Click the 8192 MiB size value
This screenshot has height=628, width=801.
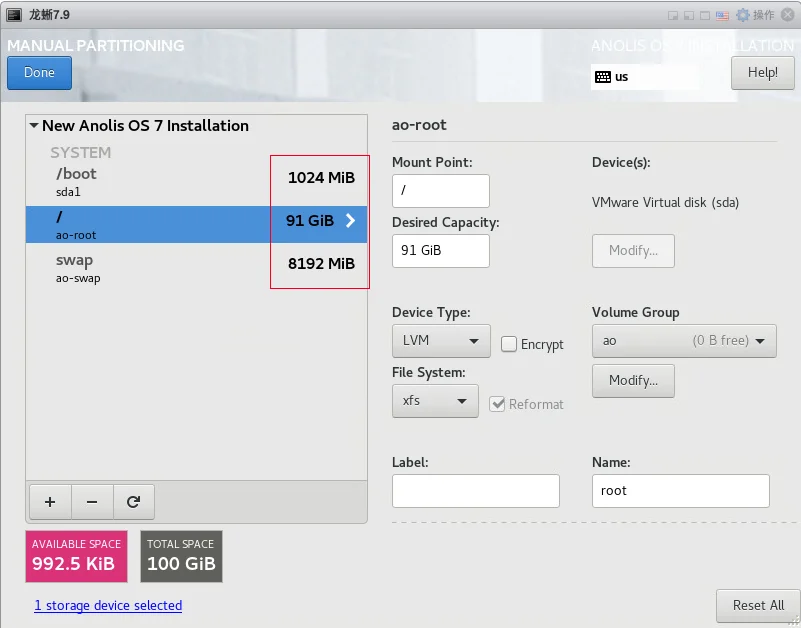tap(321, 264)
